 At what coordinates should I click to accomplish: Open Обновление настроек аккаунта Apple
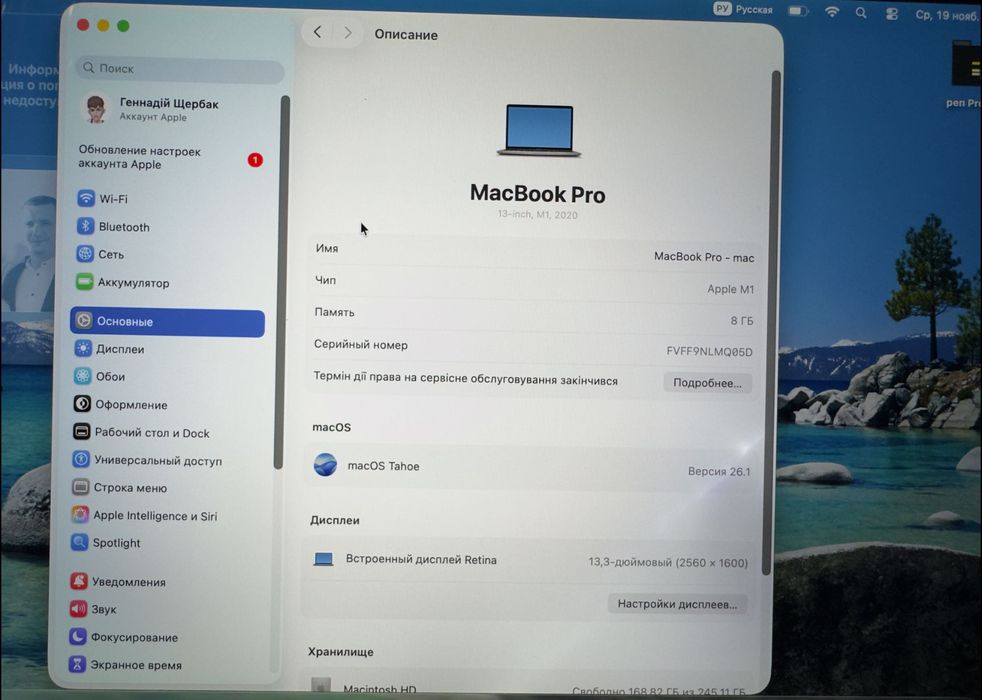140,158
